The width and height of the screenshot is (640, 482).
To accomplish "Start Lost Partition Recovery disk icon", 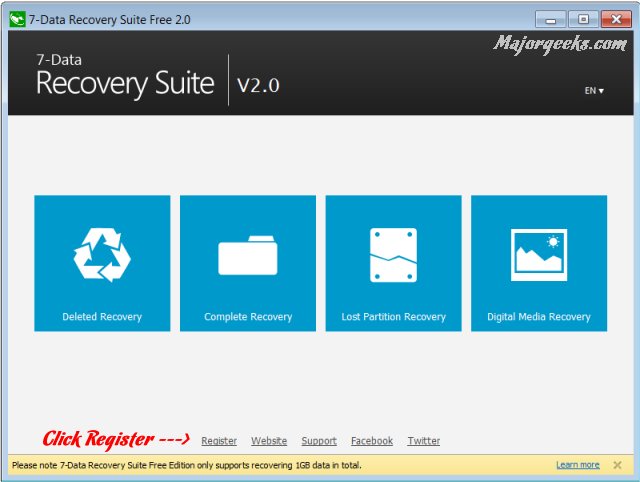I will point(393,255).
